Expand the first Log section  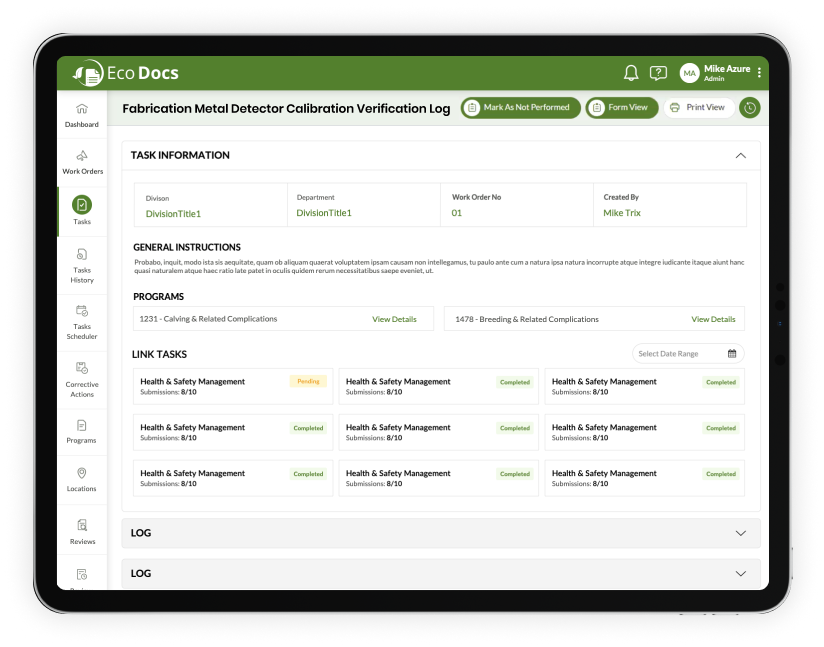click(x=741, y=533)
